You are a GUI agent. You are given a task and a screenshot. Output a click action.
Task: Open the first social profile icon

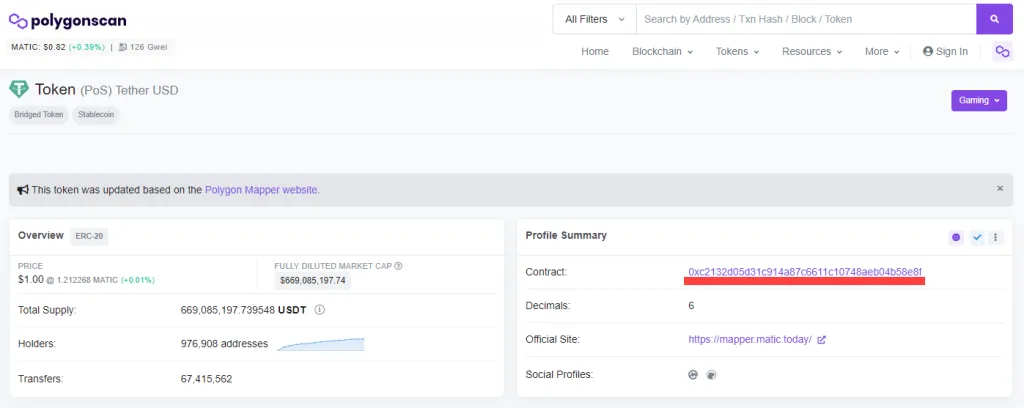[693, 375]
